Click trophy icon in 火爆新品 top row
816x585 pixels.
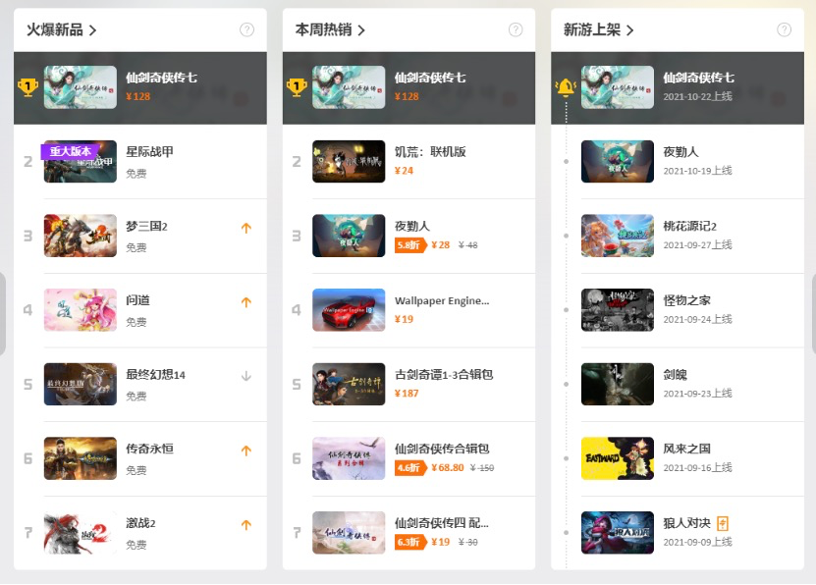tap(28, 87)
